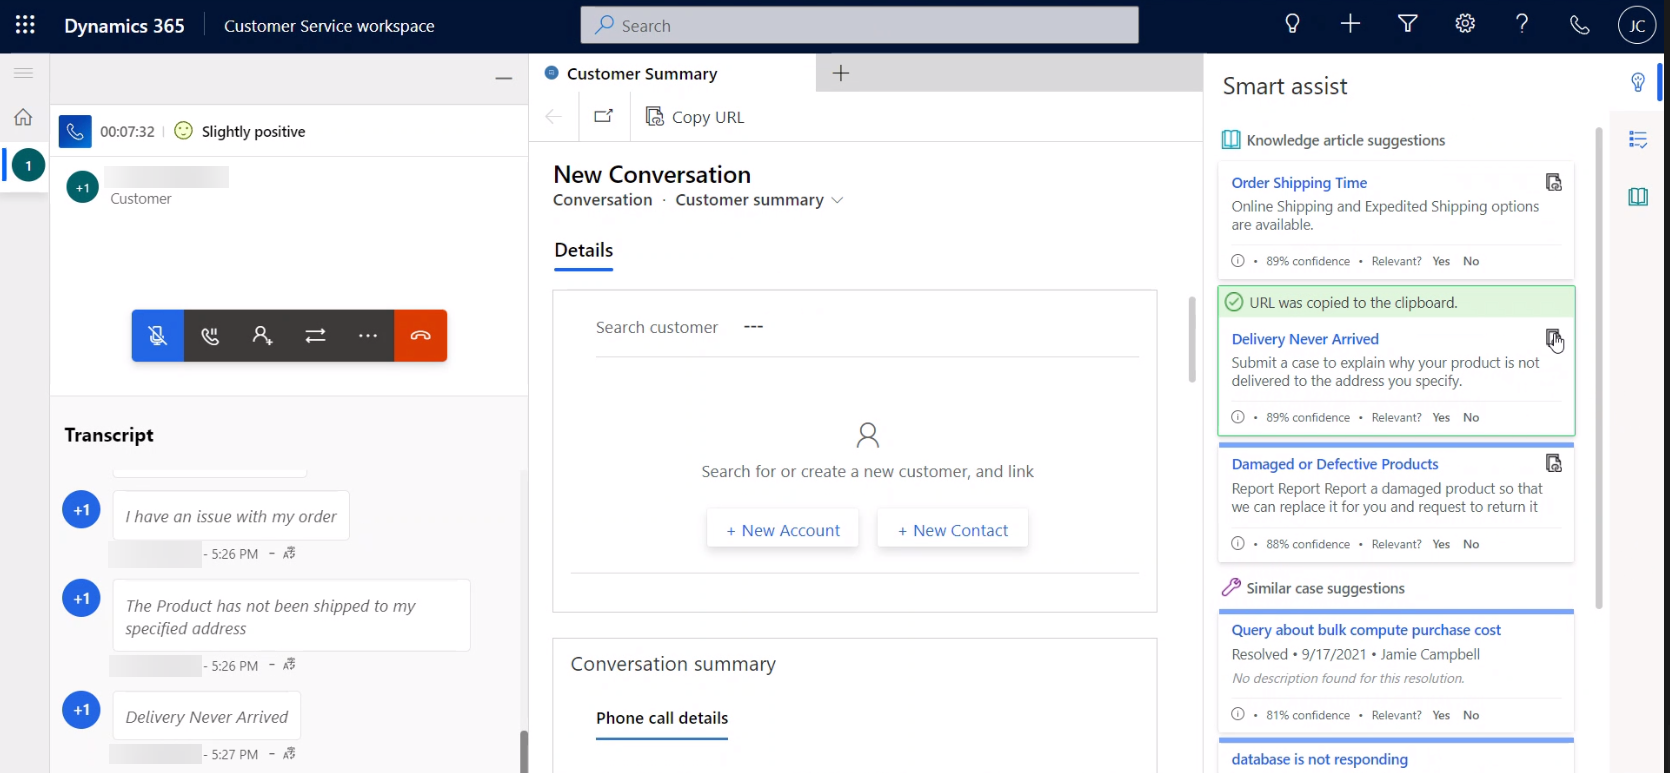This screenshot has height=773, width=1670.
Task: Click the phone channel icon beside timer
Action: (x=75, y=131)
